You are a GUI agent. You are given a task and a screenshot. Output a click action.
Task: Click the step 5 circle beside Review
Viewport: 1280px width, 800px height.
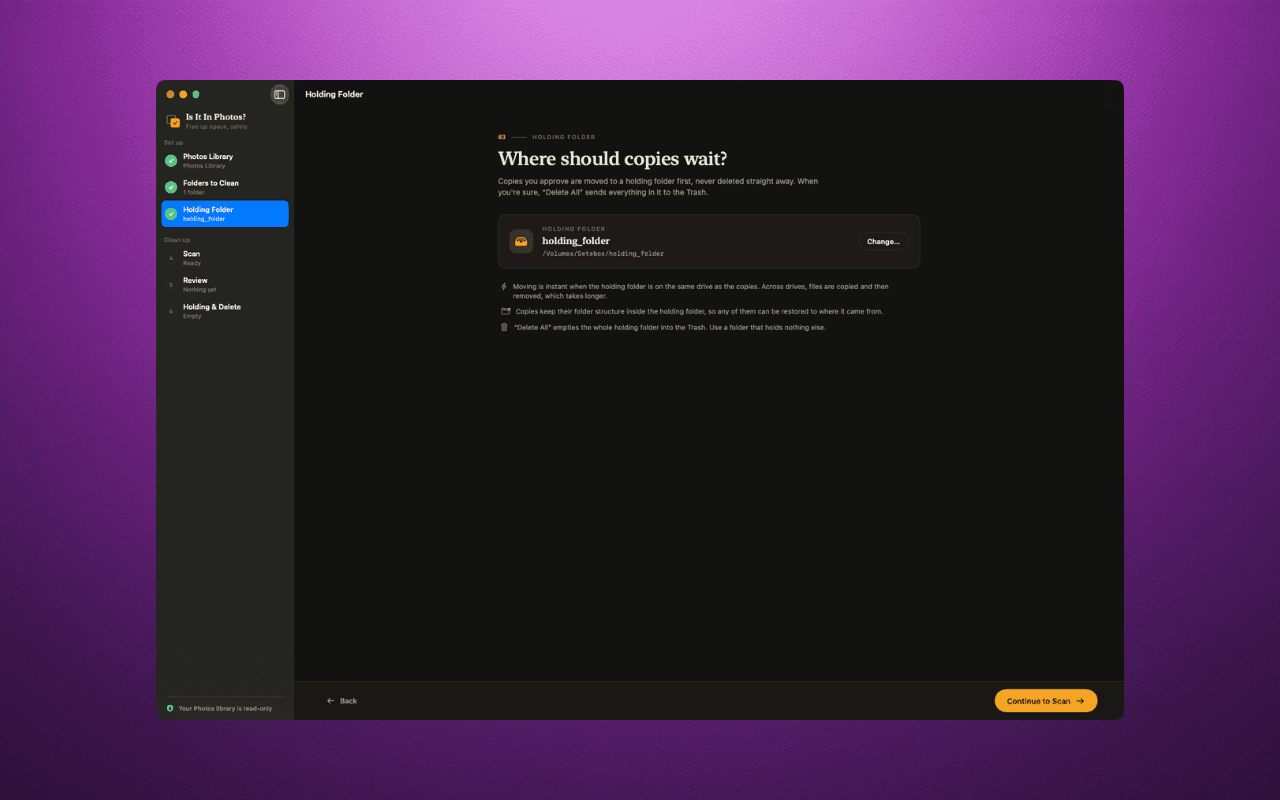[171, 285]
